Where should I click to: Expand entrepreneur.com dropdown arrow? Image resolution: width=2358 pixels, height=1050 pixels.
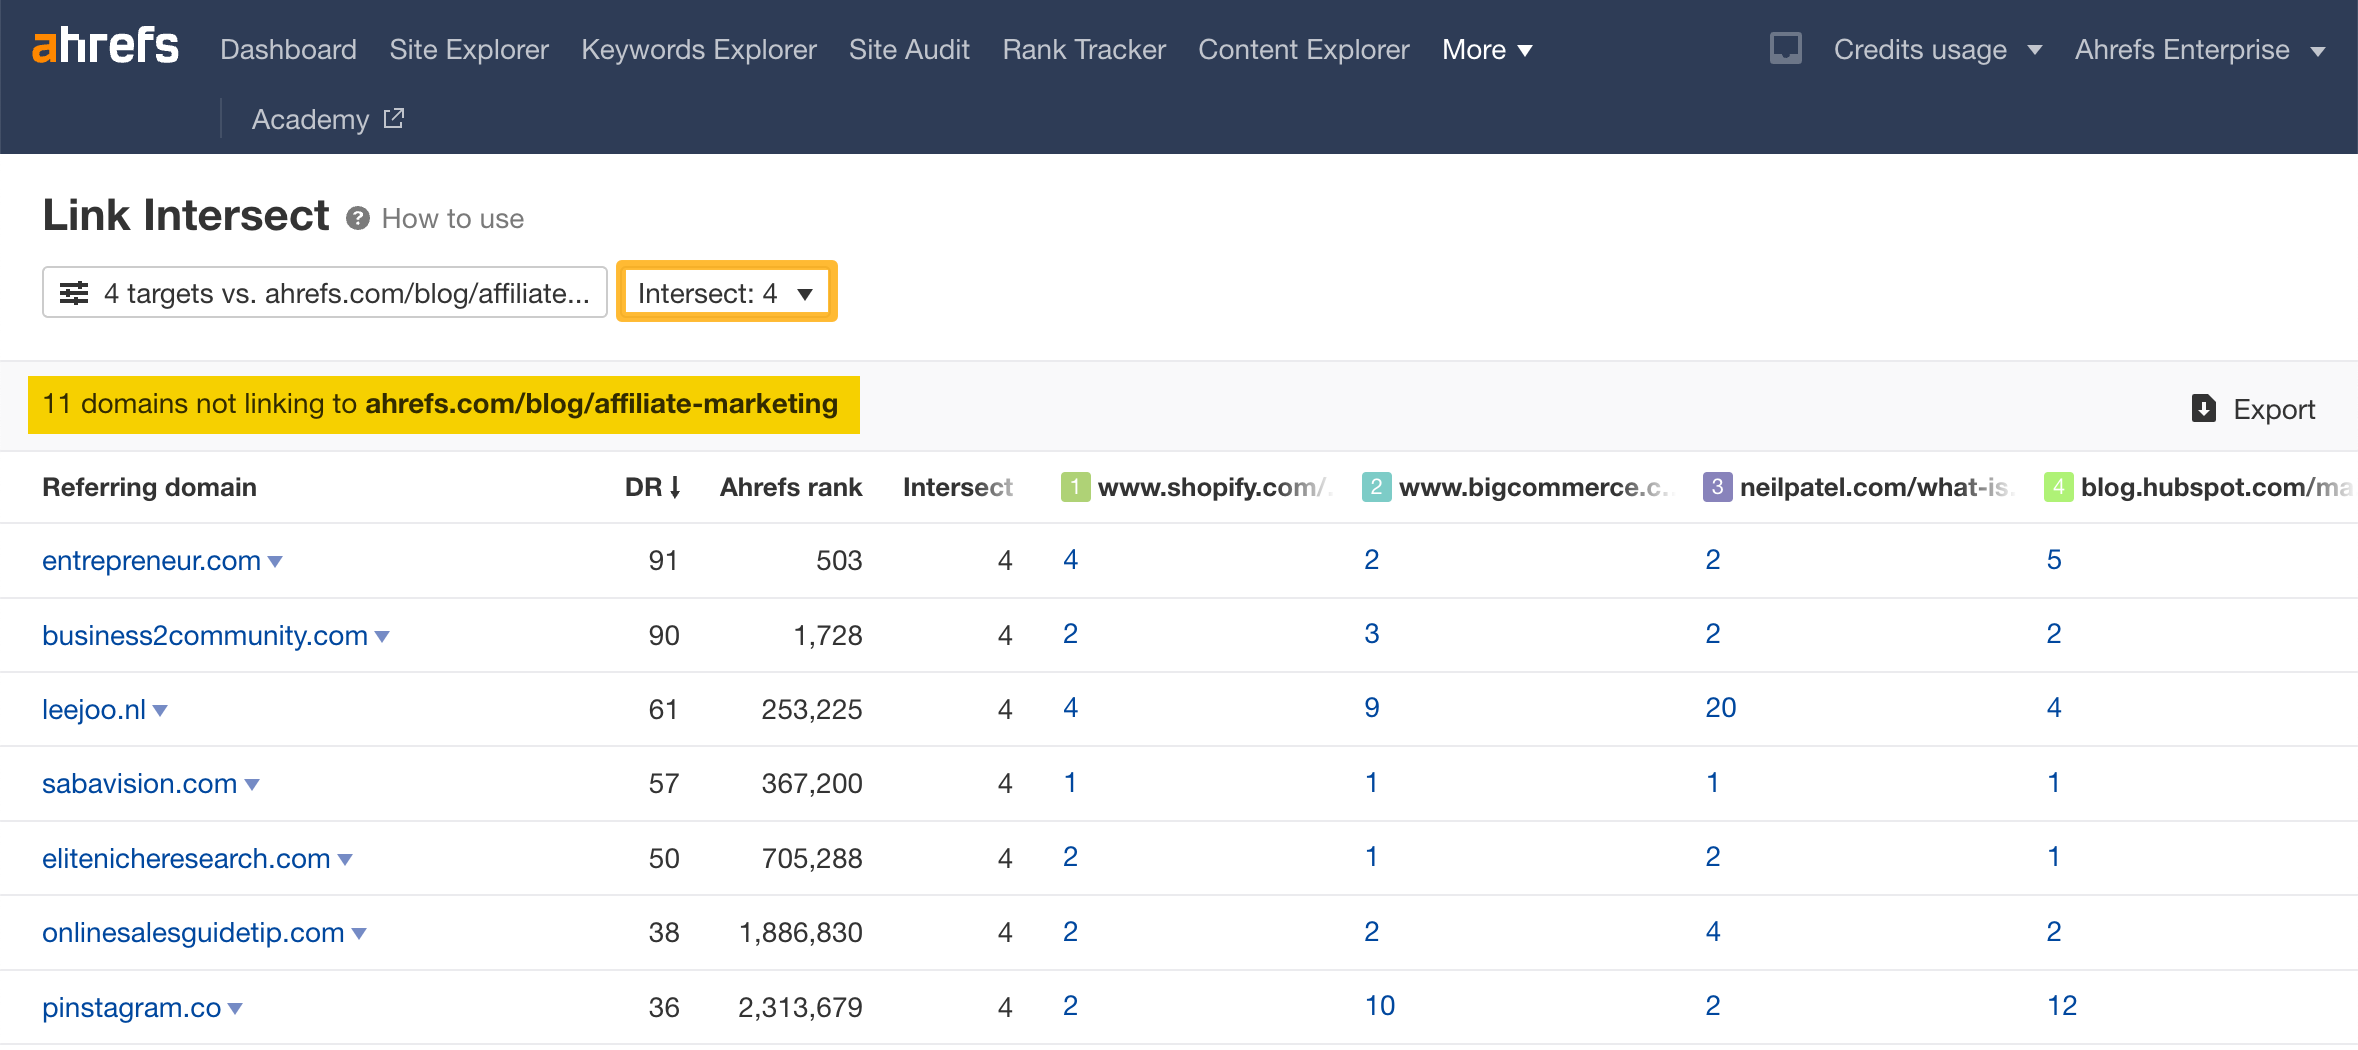coord(275,562)
